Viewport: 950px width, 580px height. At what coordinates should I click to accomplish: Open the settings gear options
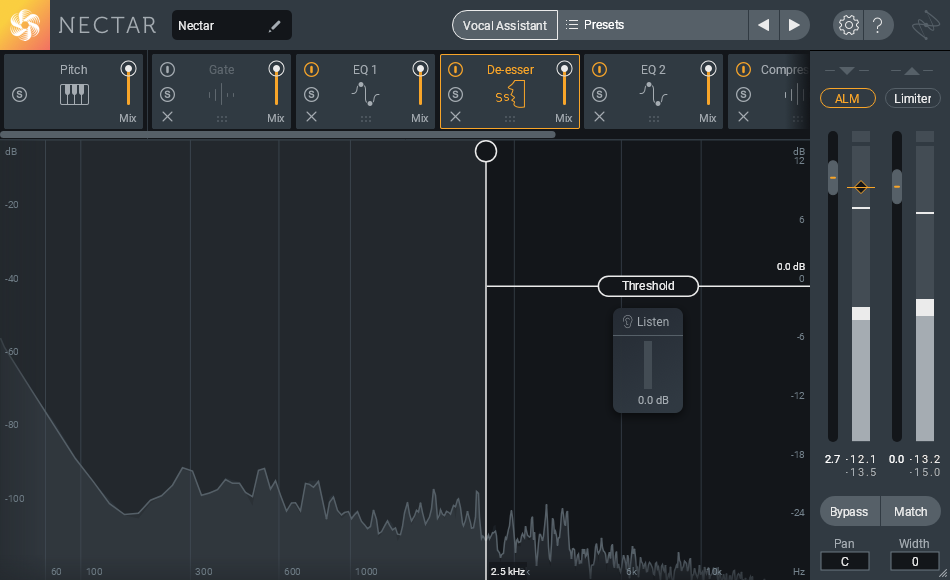click(848, 25)
